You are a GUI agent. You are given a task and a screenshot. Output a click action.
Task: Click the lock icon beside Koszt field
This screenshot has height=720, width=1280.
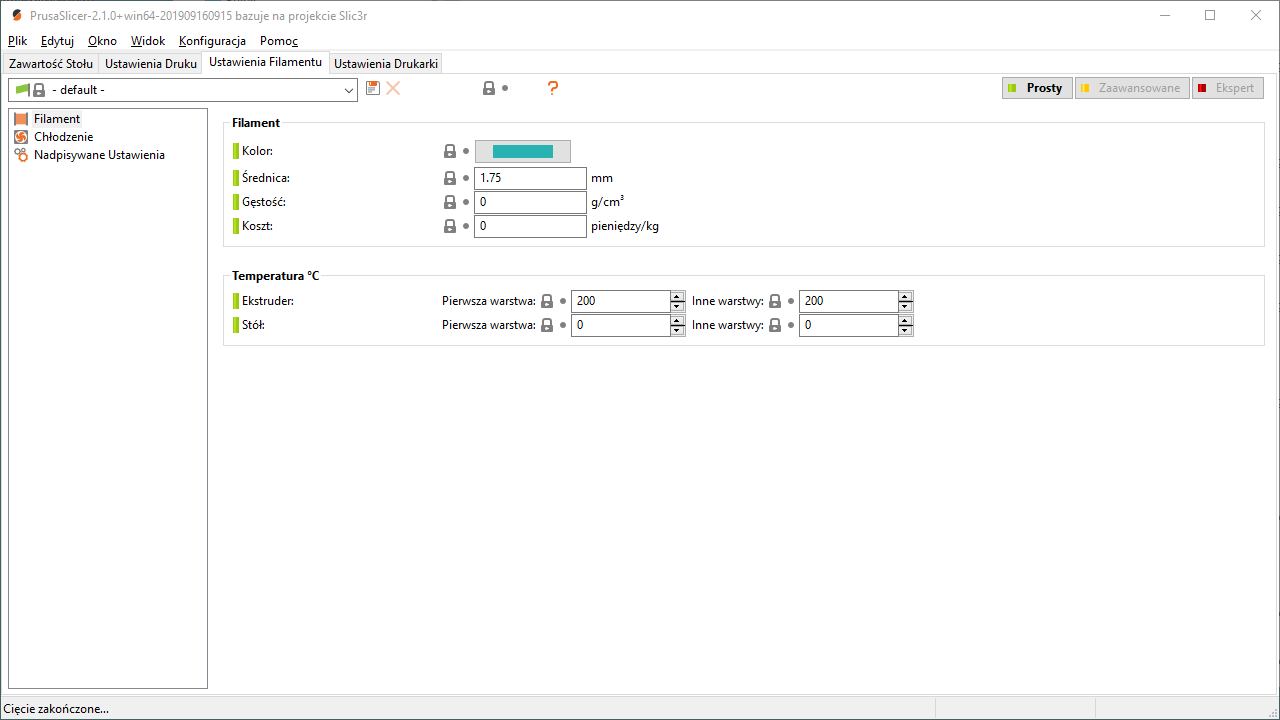click(x=450, y=226)
